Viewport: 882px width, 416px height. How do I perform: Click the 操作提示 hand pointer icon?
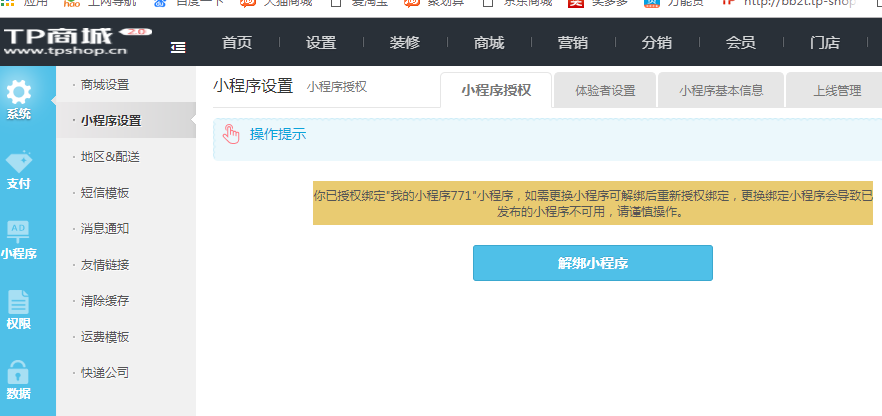pos(231,134)
